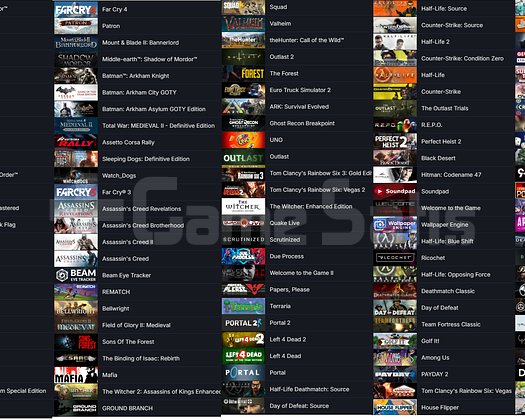Image resolution: width=525 pixels, height=420 pixels.
Task: Select the Half-Life orange lambda icon
Action: 395,75
